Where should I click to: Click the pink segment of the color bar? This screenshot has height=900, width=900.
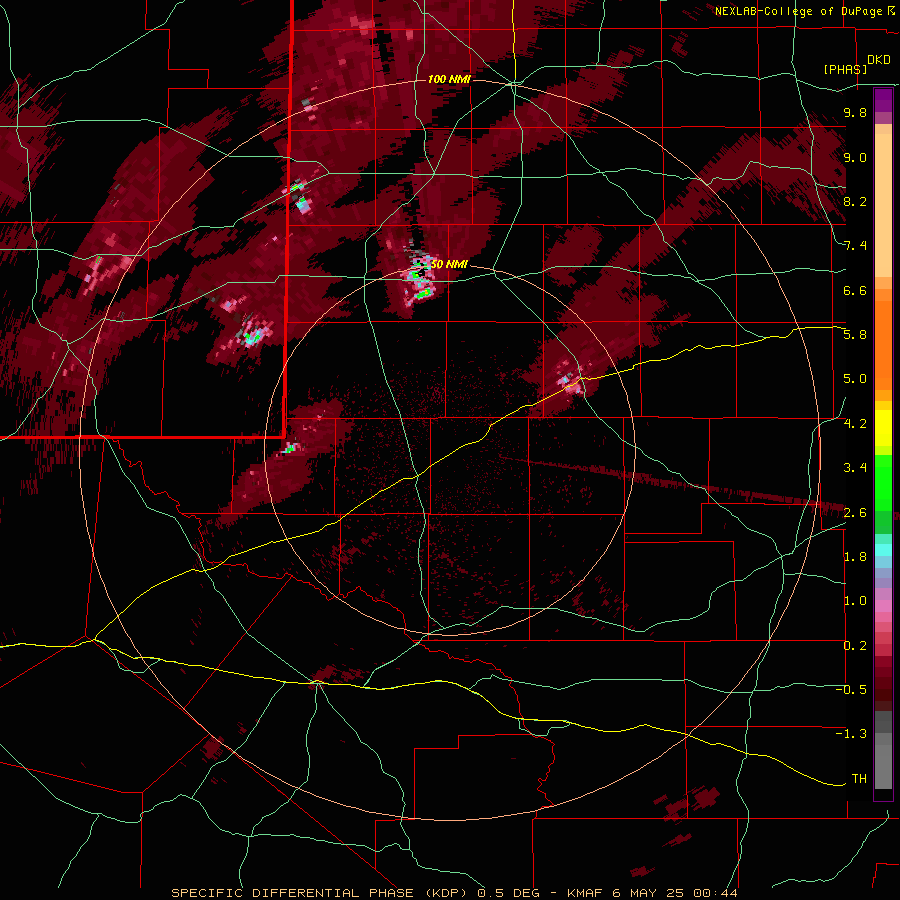tap(883, 606)
